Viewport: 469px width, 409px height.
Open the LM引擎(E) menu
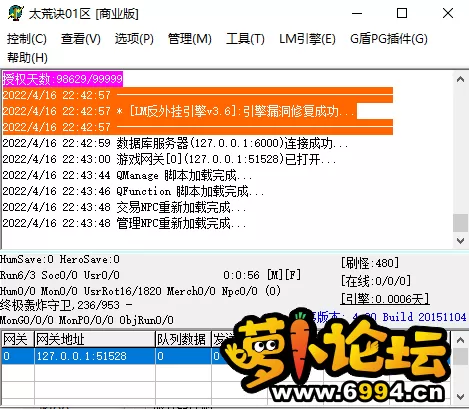(307, 39)
